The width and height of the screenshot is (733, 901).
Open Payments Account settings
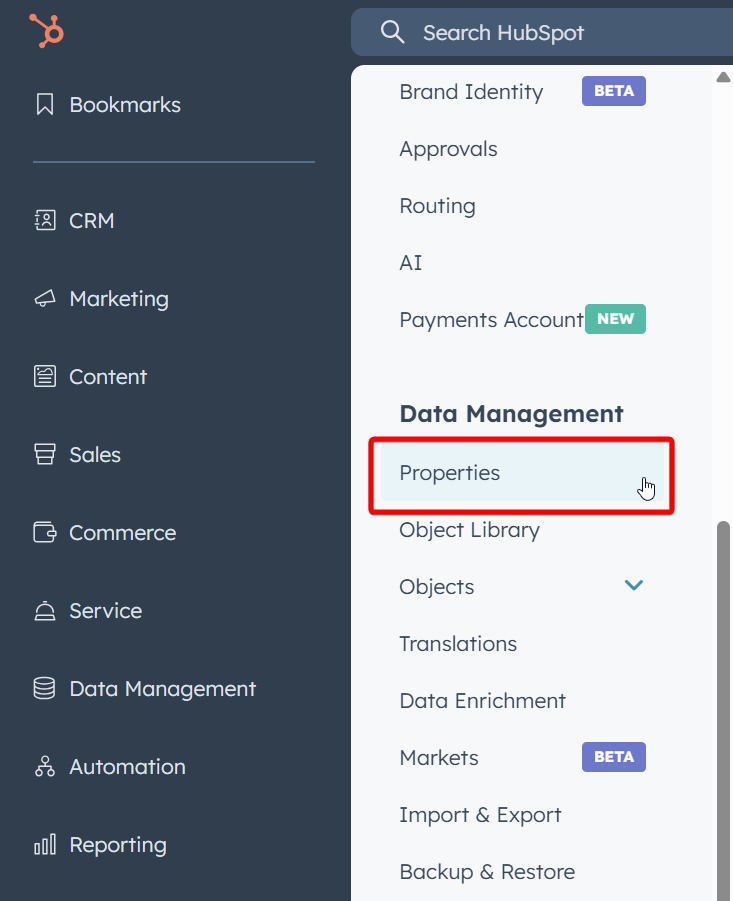[492, 319]
